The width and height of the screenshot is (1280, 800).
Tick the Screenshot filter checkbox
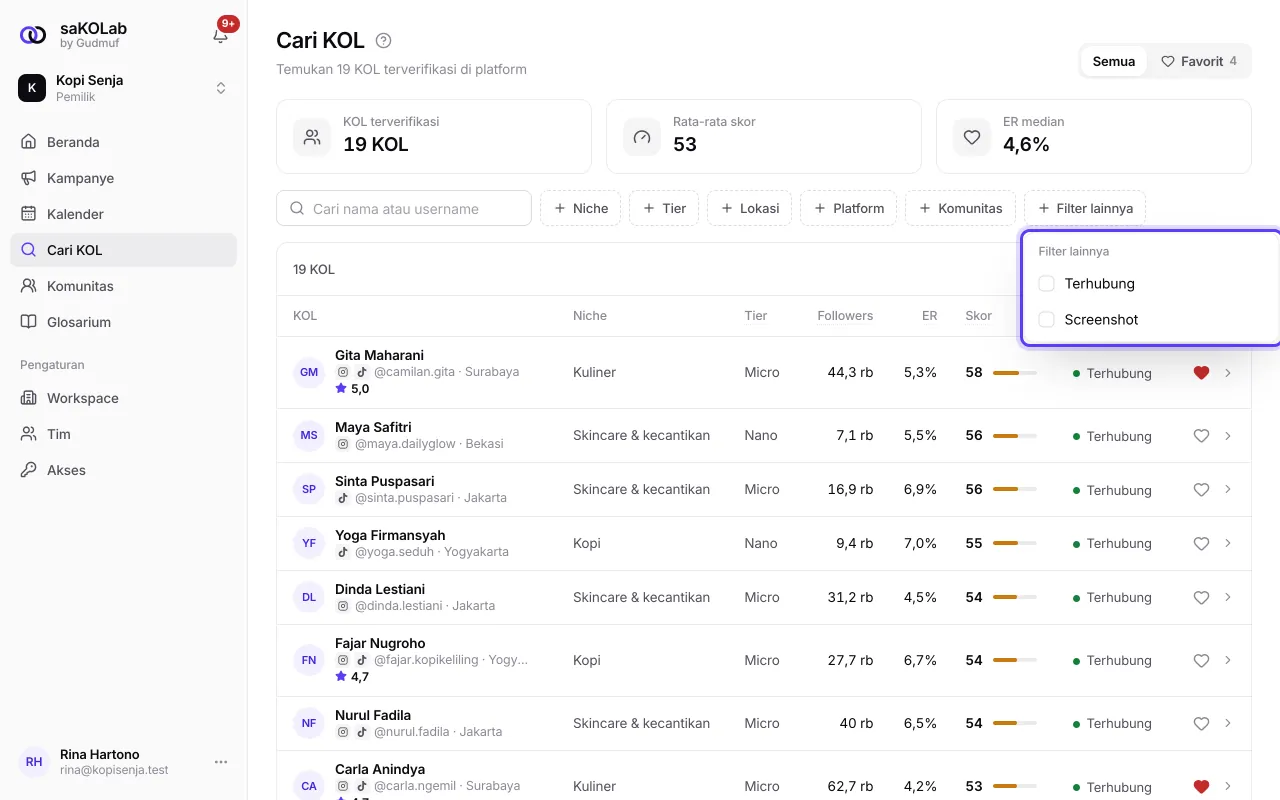[x=1047, y=320]
